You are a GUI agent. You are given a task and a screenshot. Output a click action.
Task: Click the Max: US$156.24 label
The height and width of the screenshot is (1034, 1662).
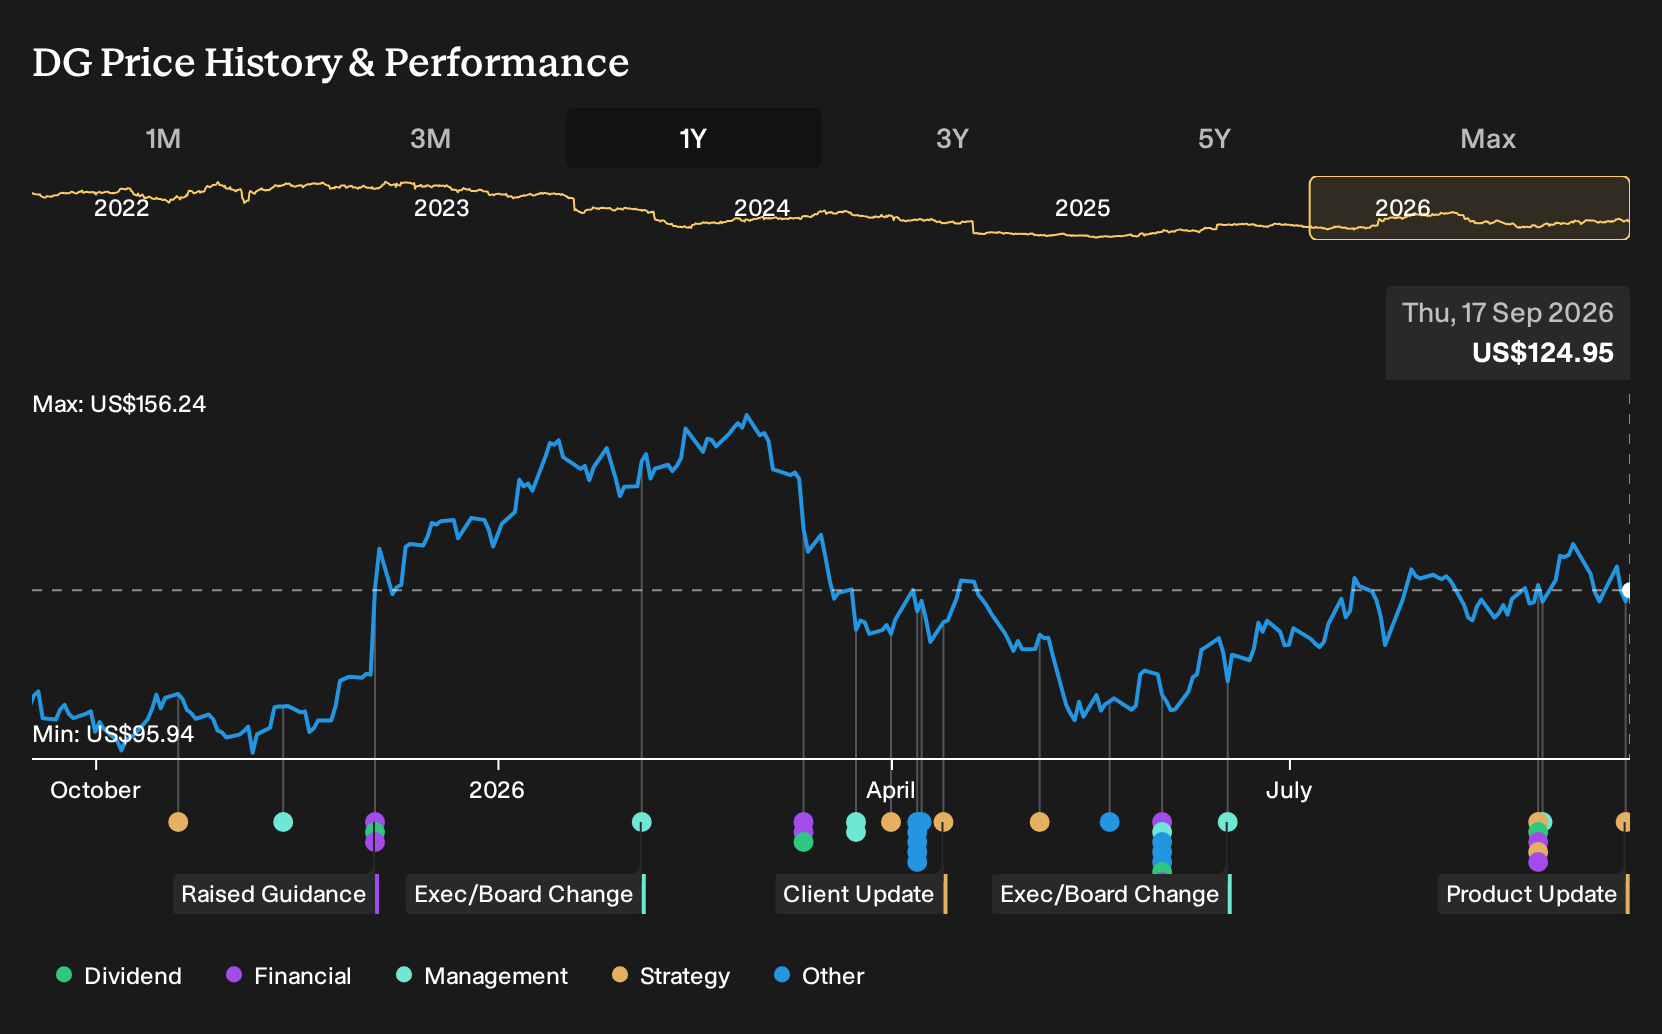(x=119, y=404)
